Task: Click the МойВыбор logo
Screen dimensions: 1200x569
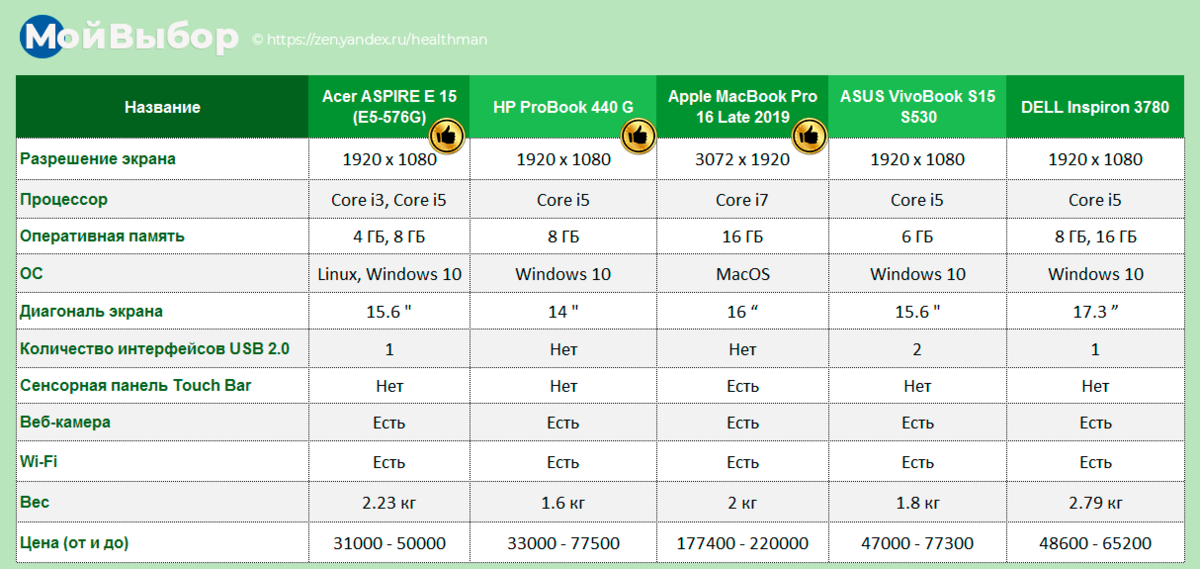Action: tap(131, 37)
